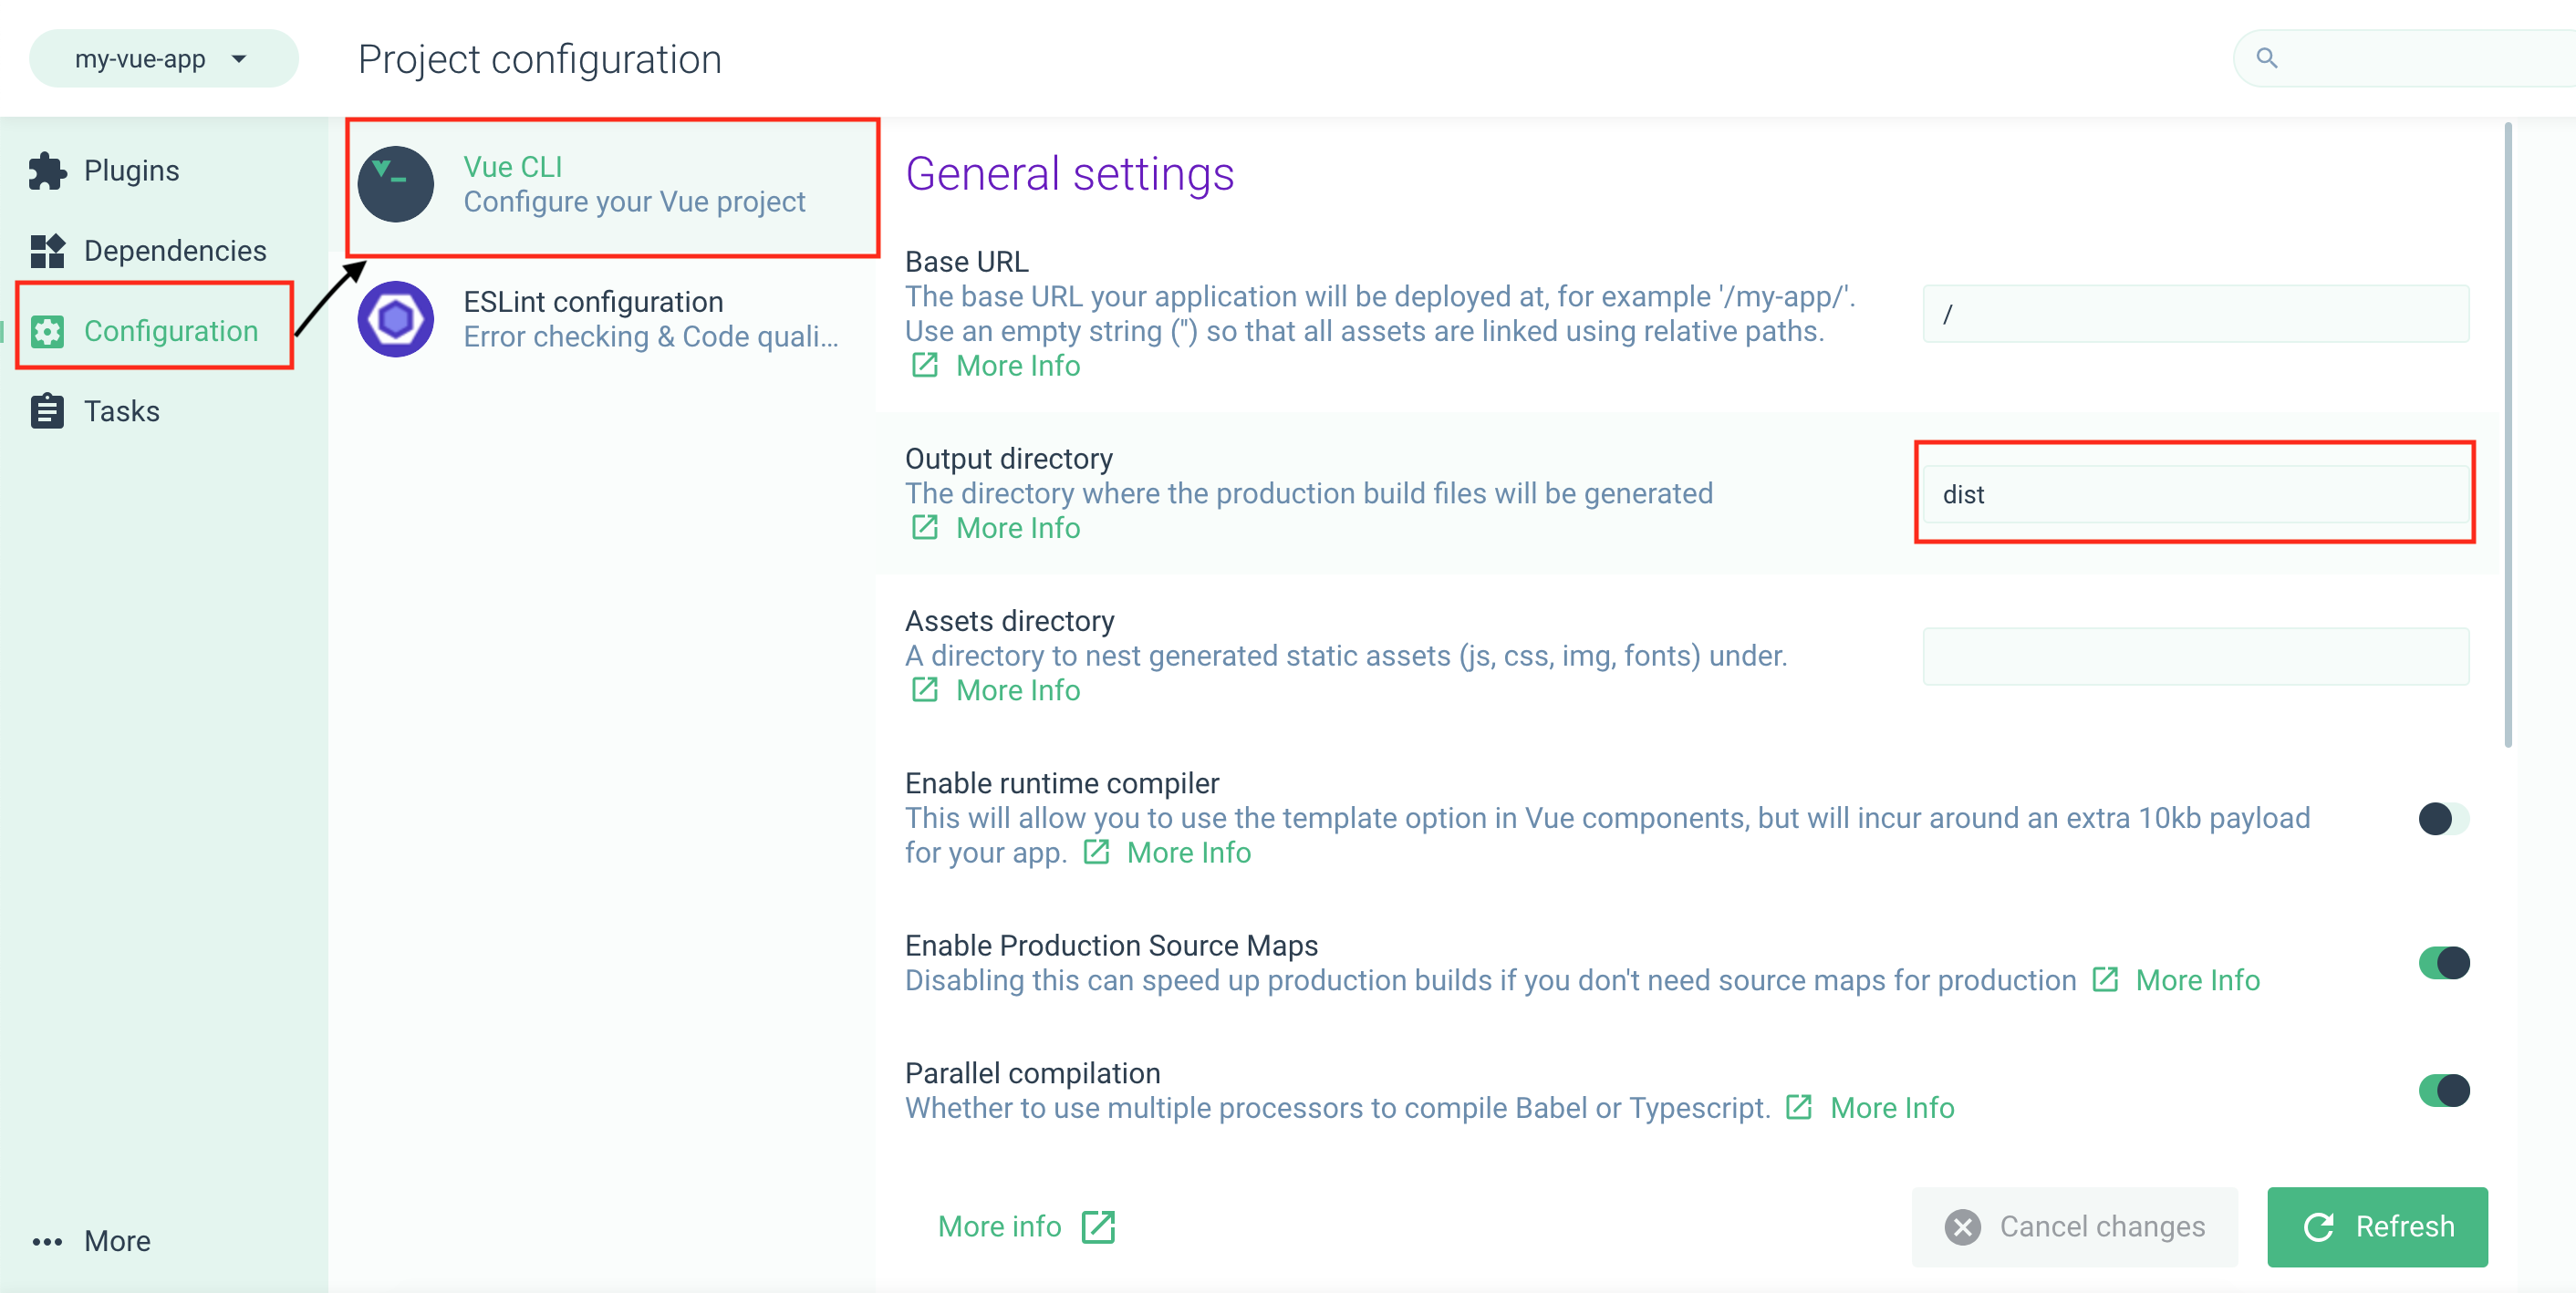Screen dimensions: 2576x1293
Task: Toggle Enable runtime compiler switch
Action: (x=2444, y=818)
